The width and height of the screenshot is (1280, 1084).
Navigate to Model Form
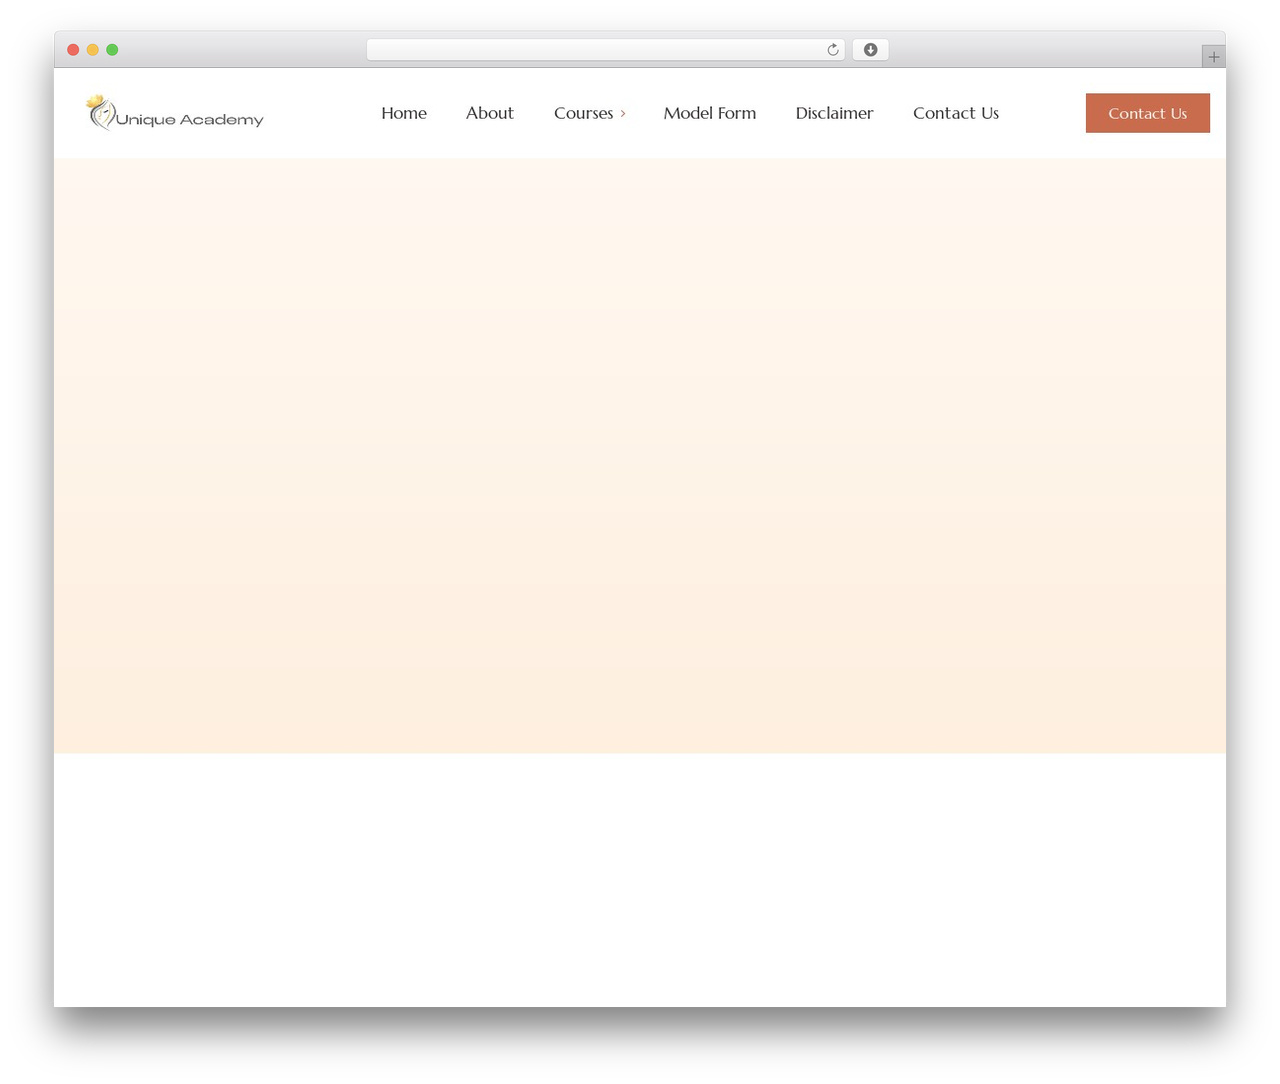[710, 113]
